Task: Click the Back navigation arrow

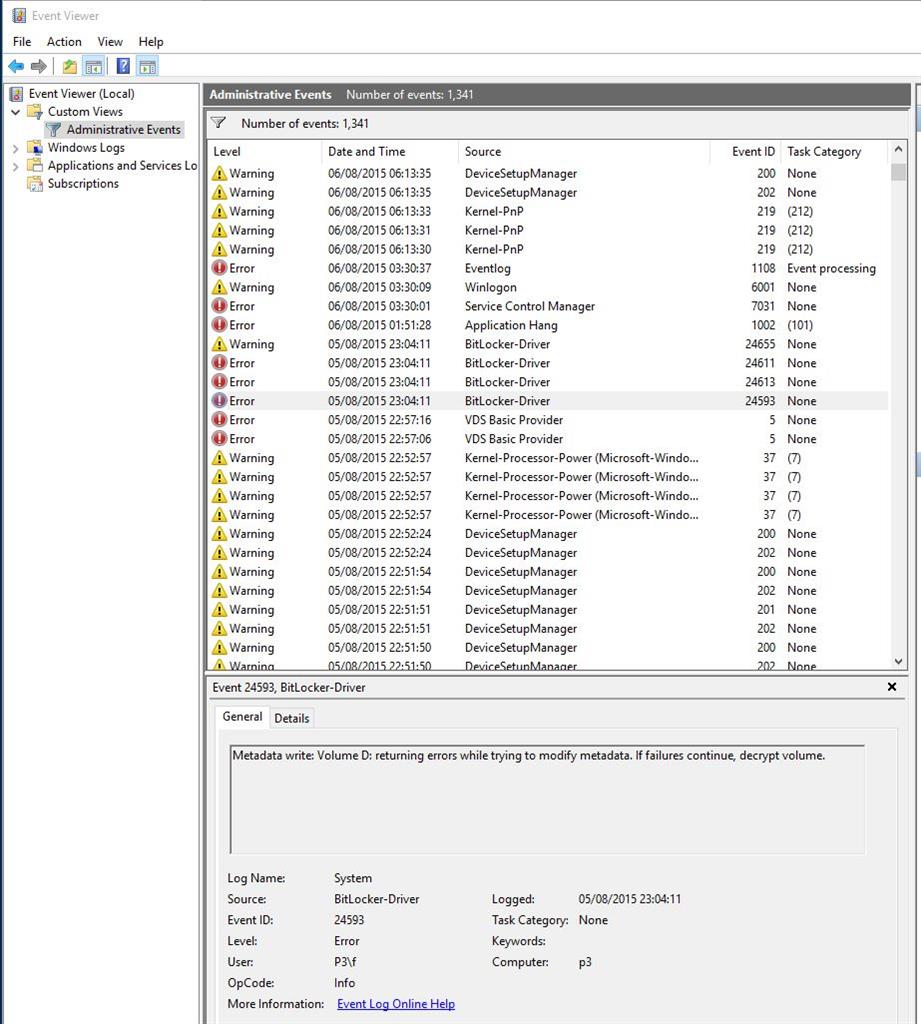Action: coord(17,66)
